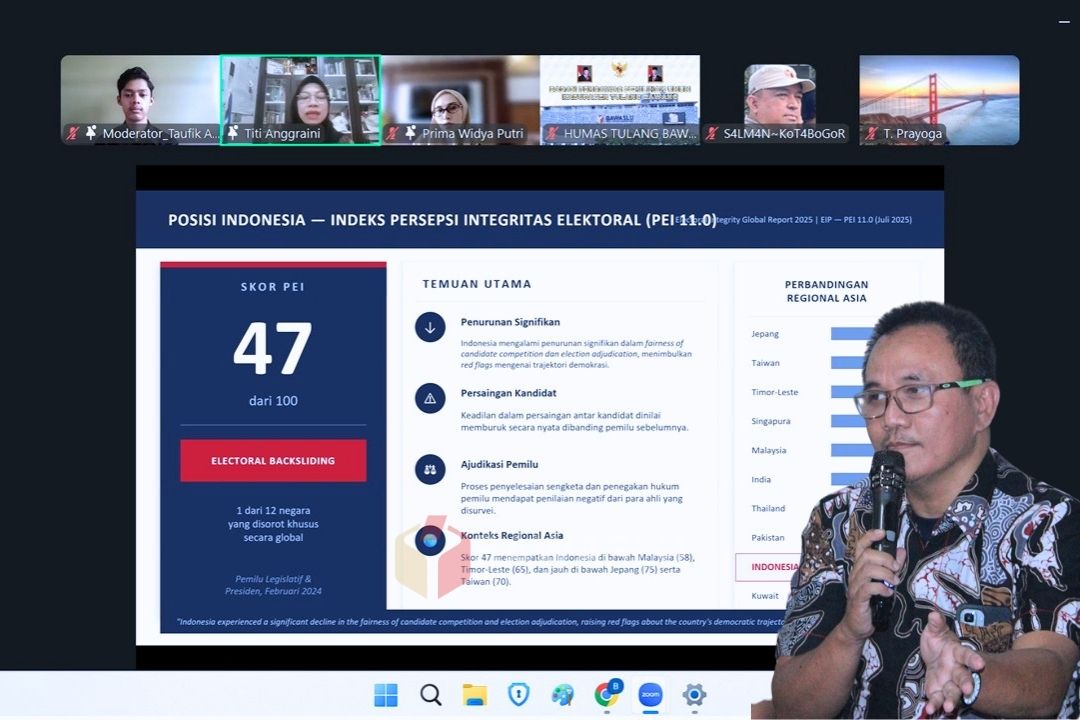This screenshot has height=720, width=1080.
Task: Open taskbar Search magnifier
Action: [x=430, y=695]
